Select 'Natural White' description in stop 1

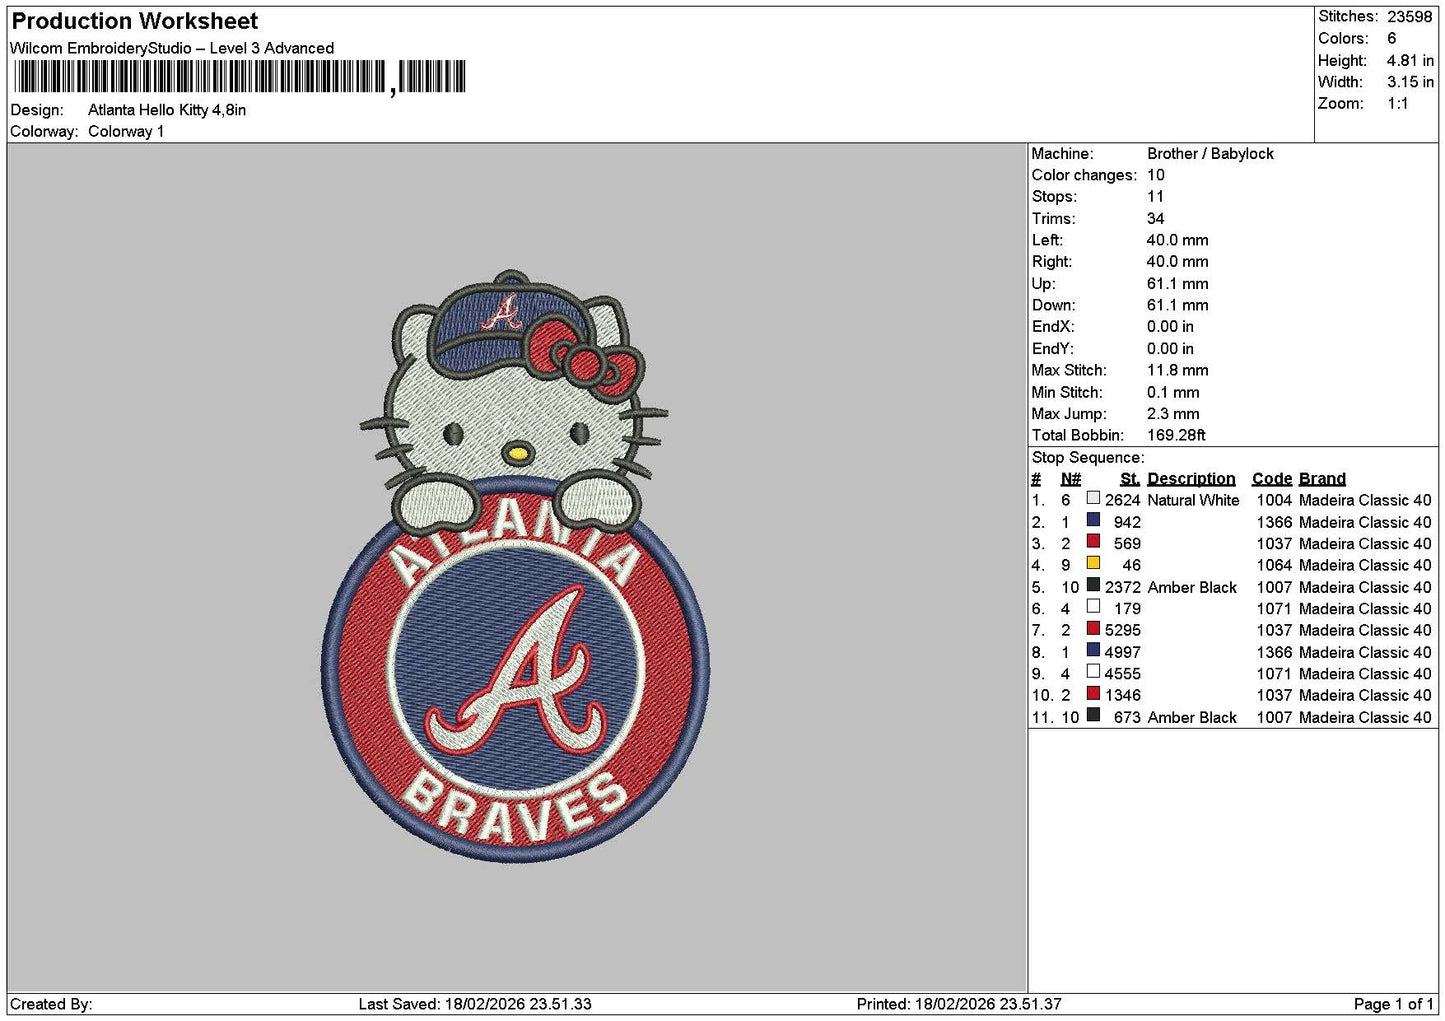(x=1193, y=500)
